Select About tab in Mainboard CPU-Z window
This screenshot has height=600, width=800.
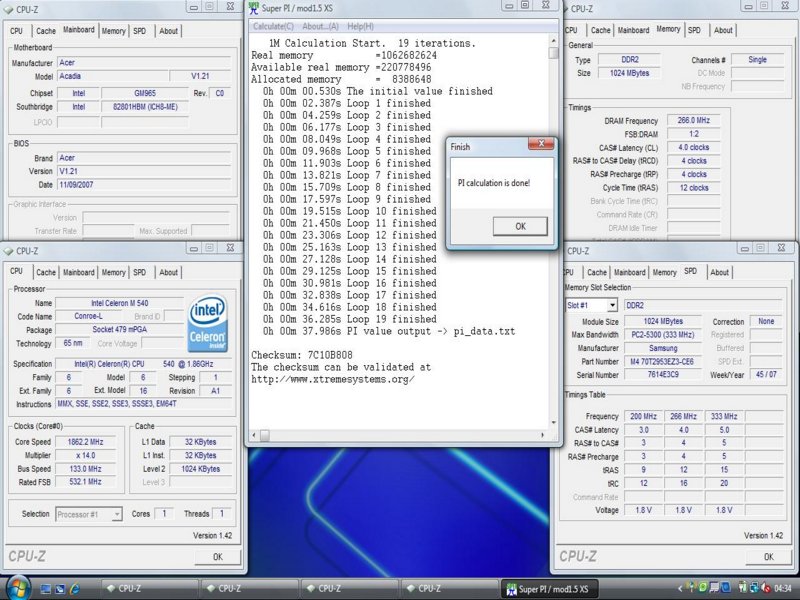[168, 31]
